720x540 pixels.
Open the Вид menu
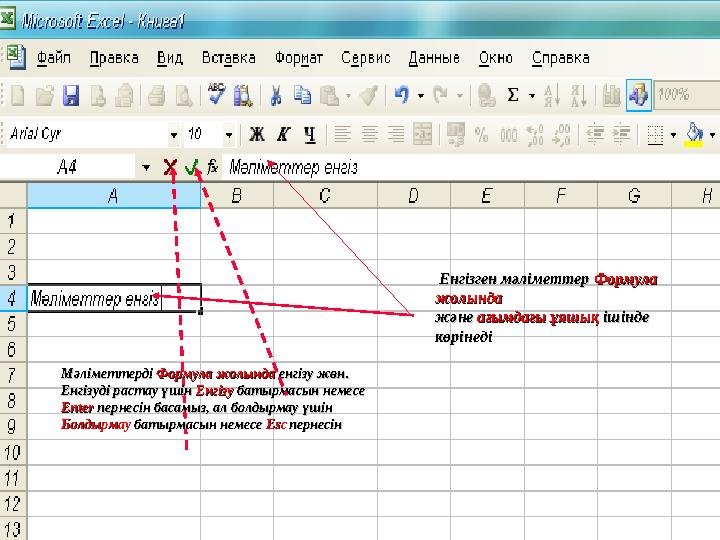(170, 58)
